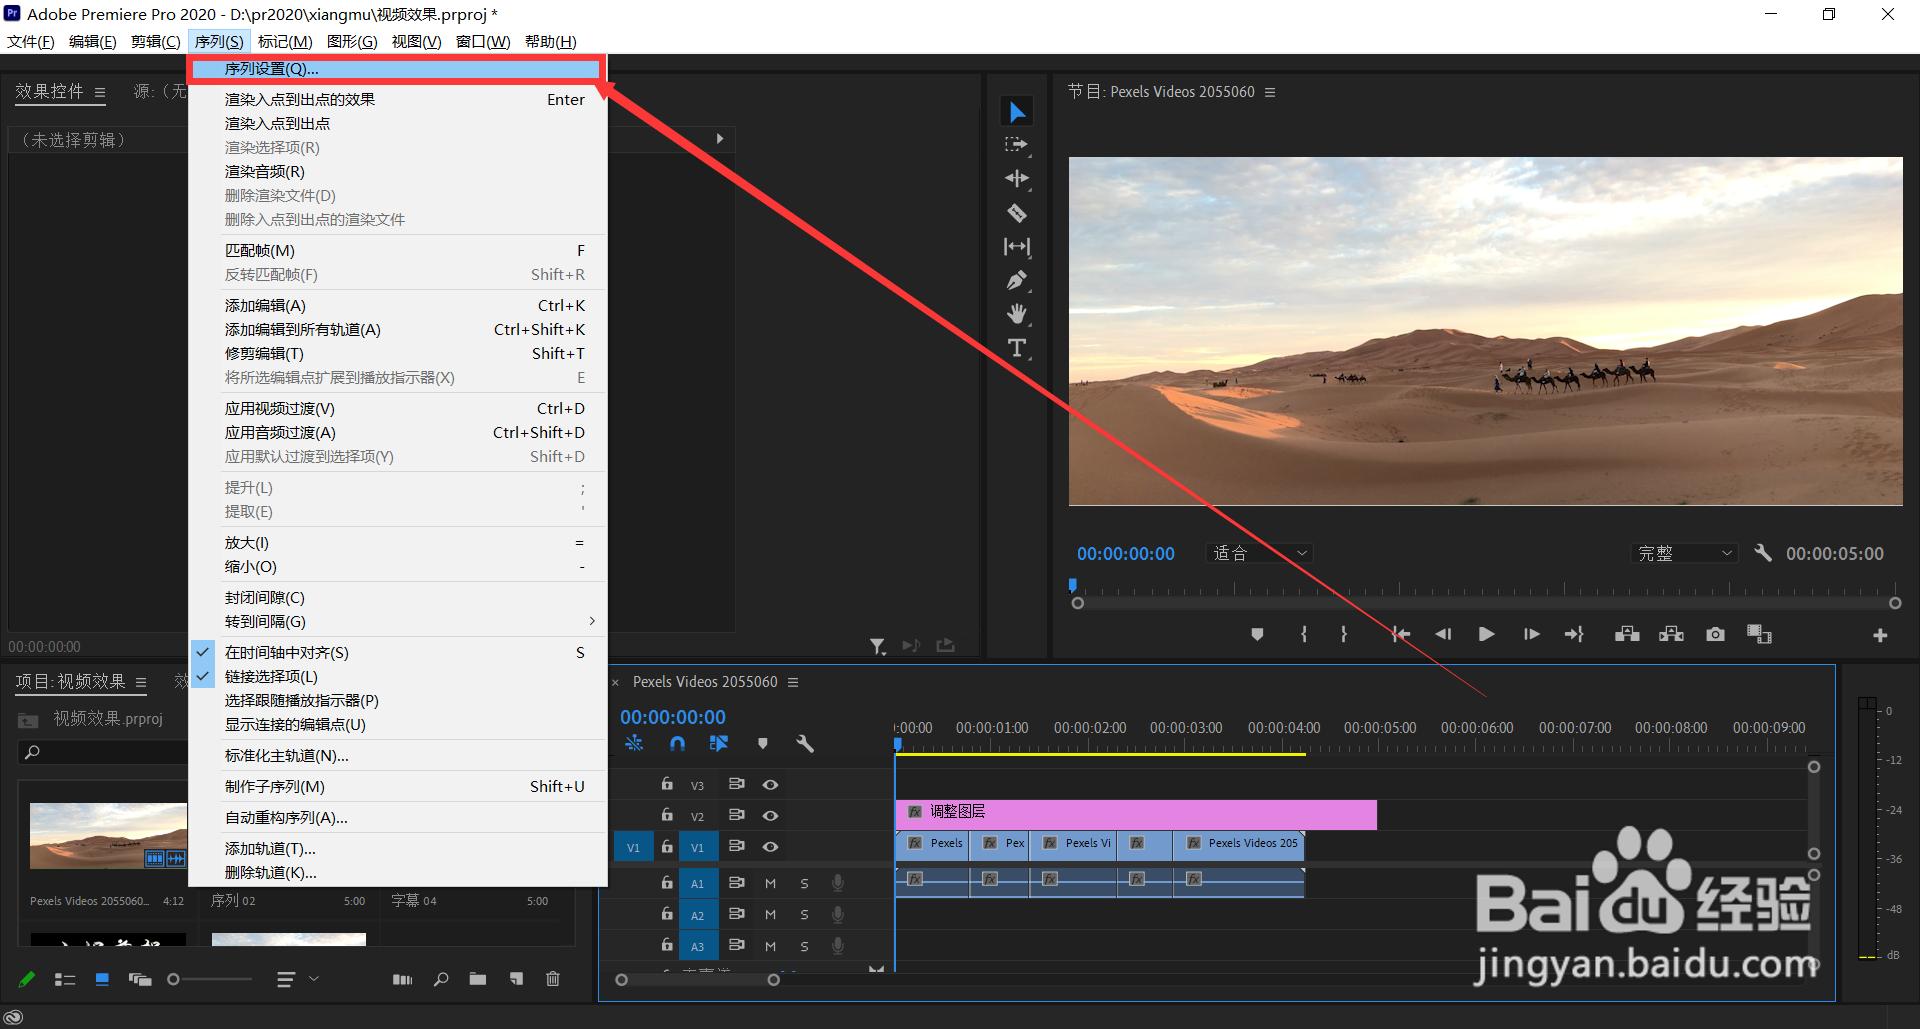Open Program monitor settings wrench

[x=1763, y=553]
